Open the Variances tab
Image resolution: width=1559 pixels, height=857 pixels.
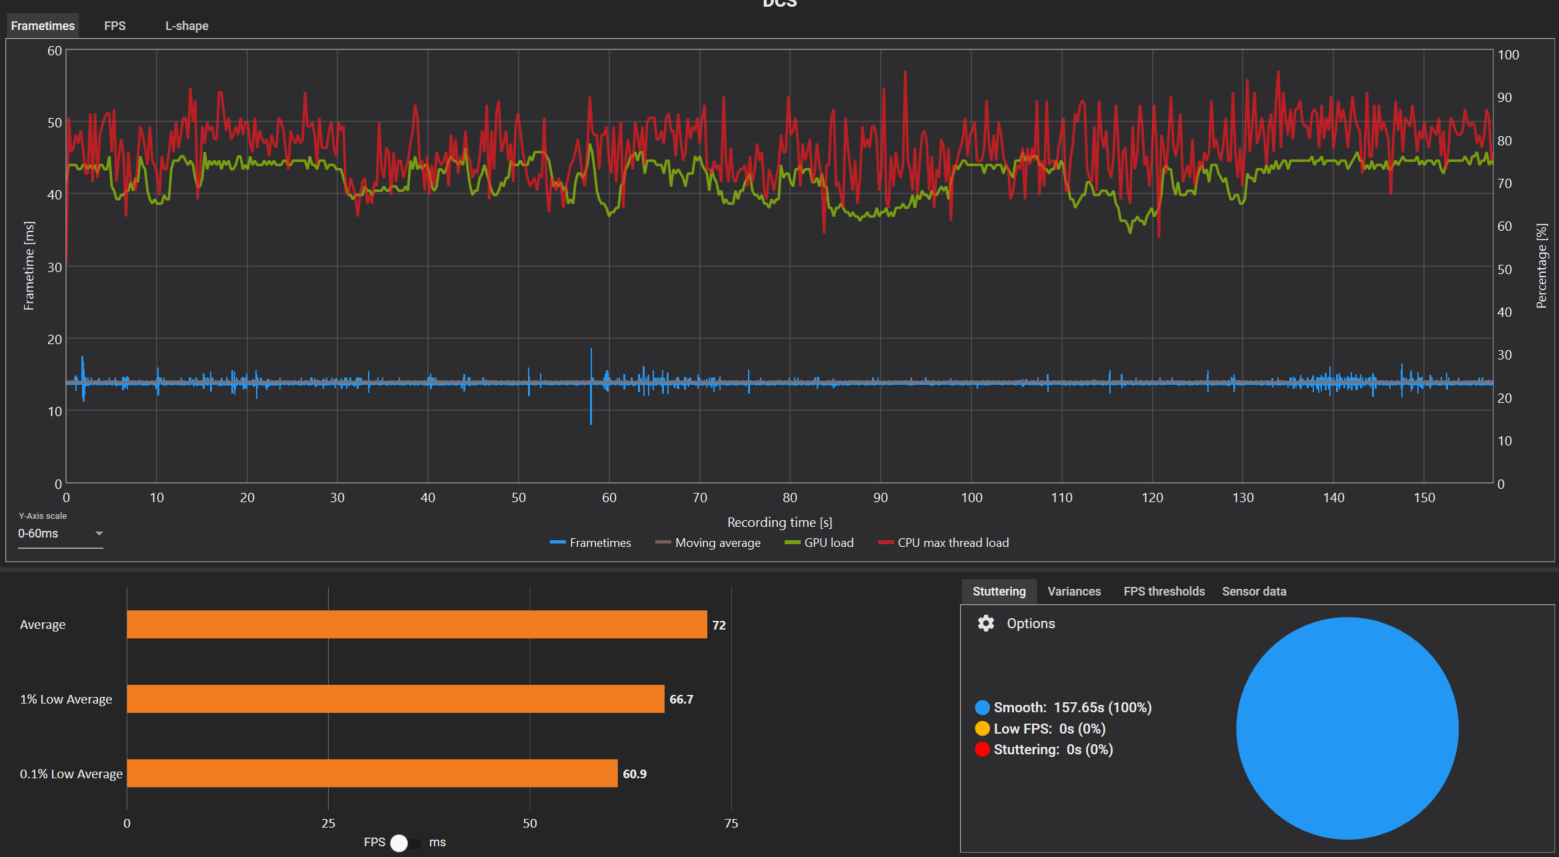click(x=1074, y=592)
